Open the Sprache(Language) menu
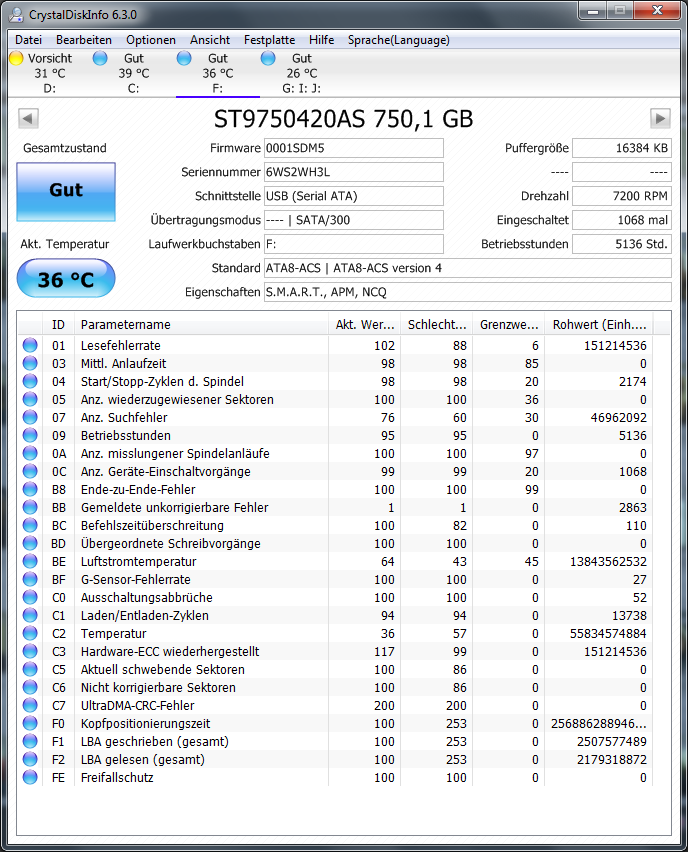688x852 pixels. coord(398,40)
